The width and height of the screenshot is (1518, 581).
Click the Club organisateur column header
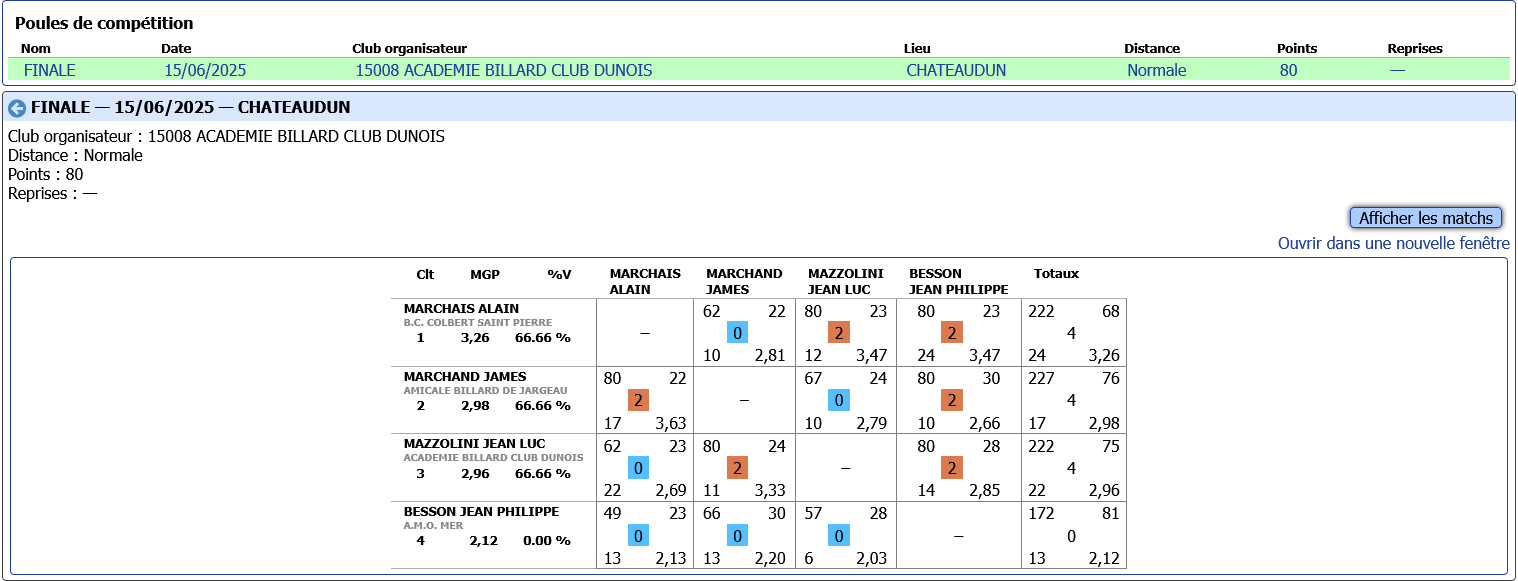coord(410,48)
